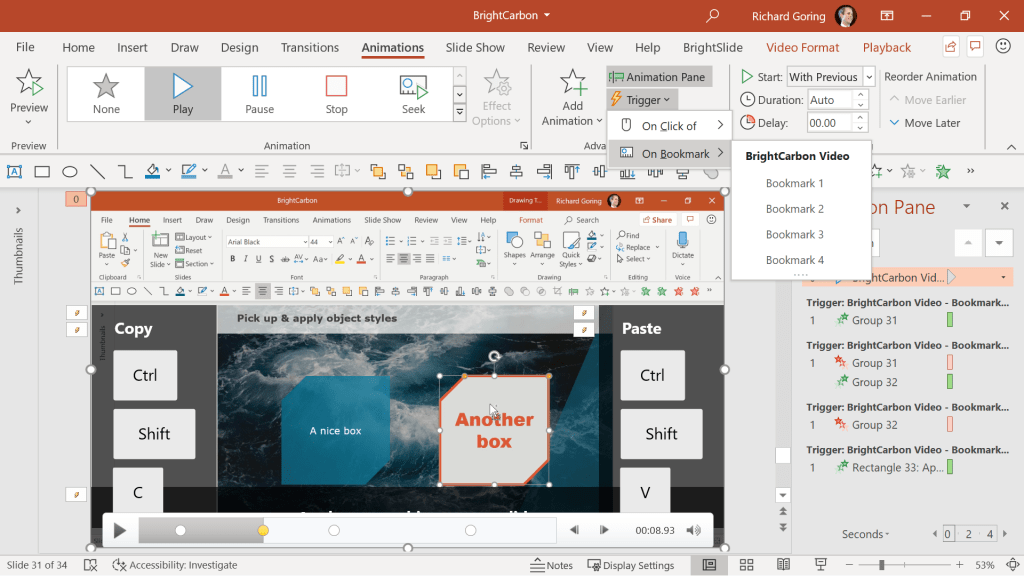Image resolution: width=1024 pixels, height=576 pixels.
Task: Select Add Animation
Action: 571,94
